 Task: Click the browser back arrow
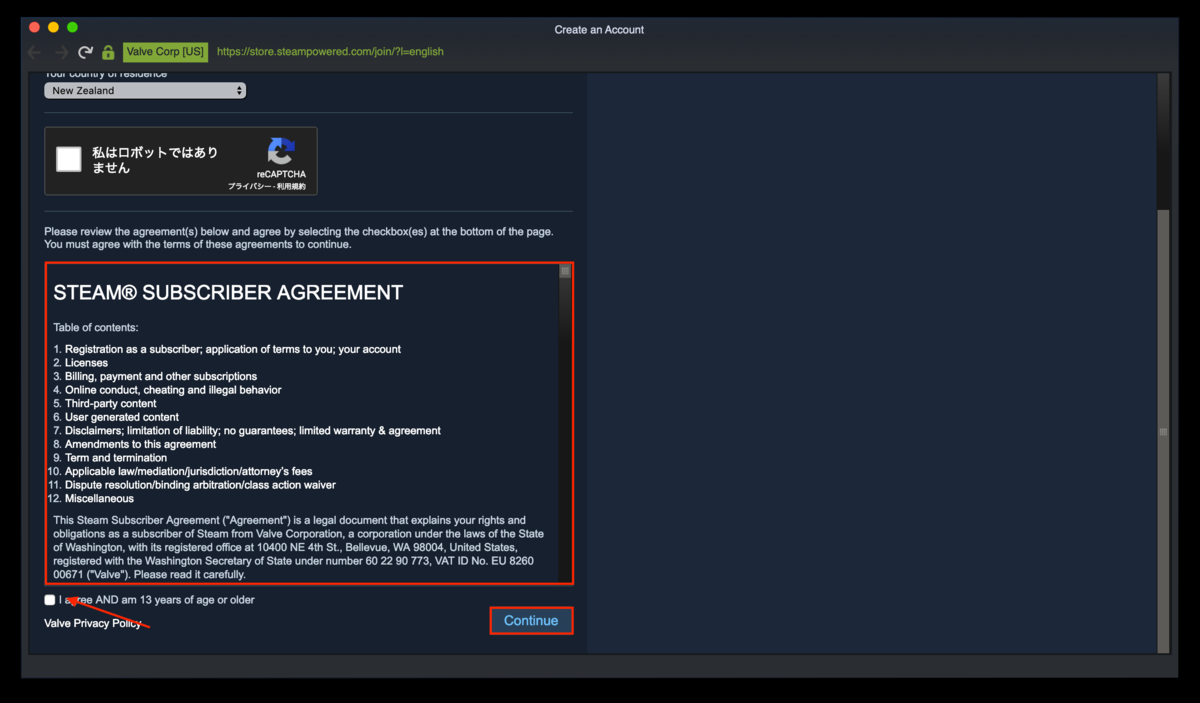coord(35,52)
